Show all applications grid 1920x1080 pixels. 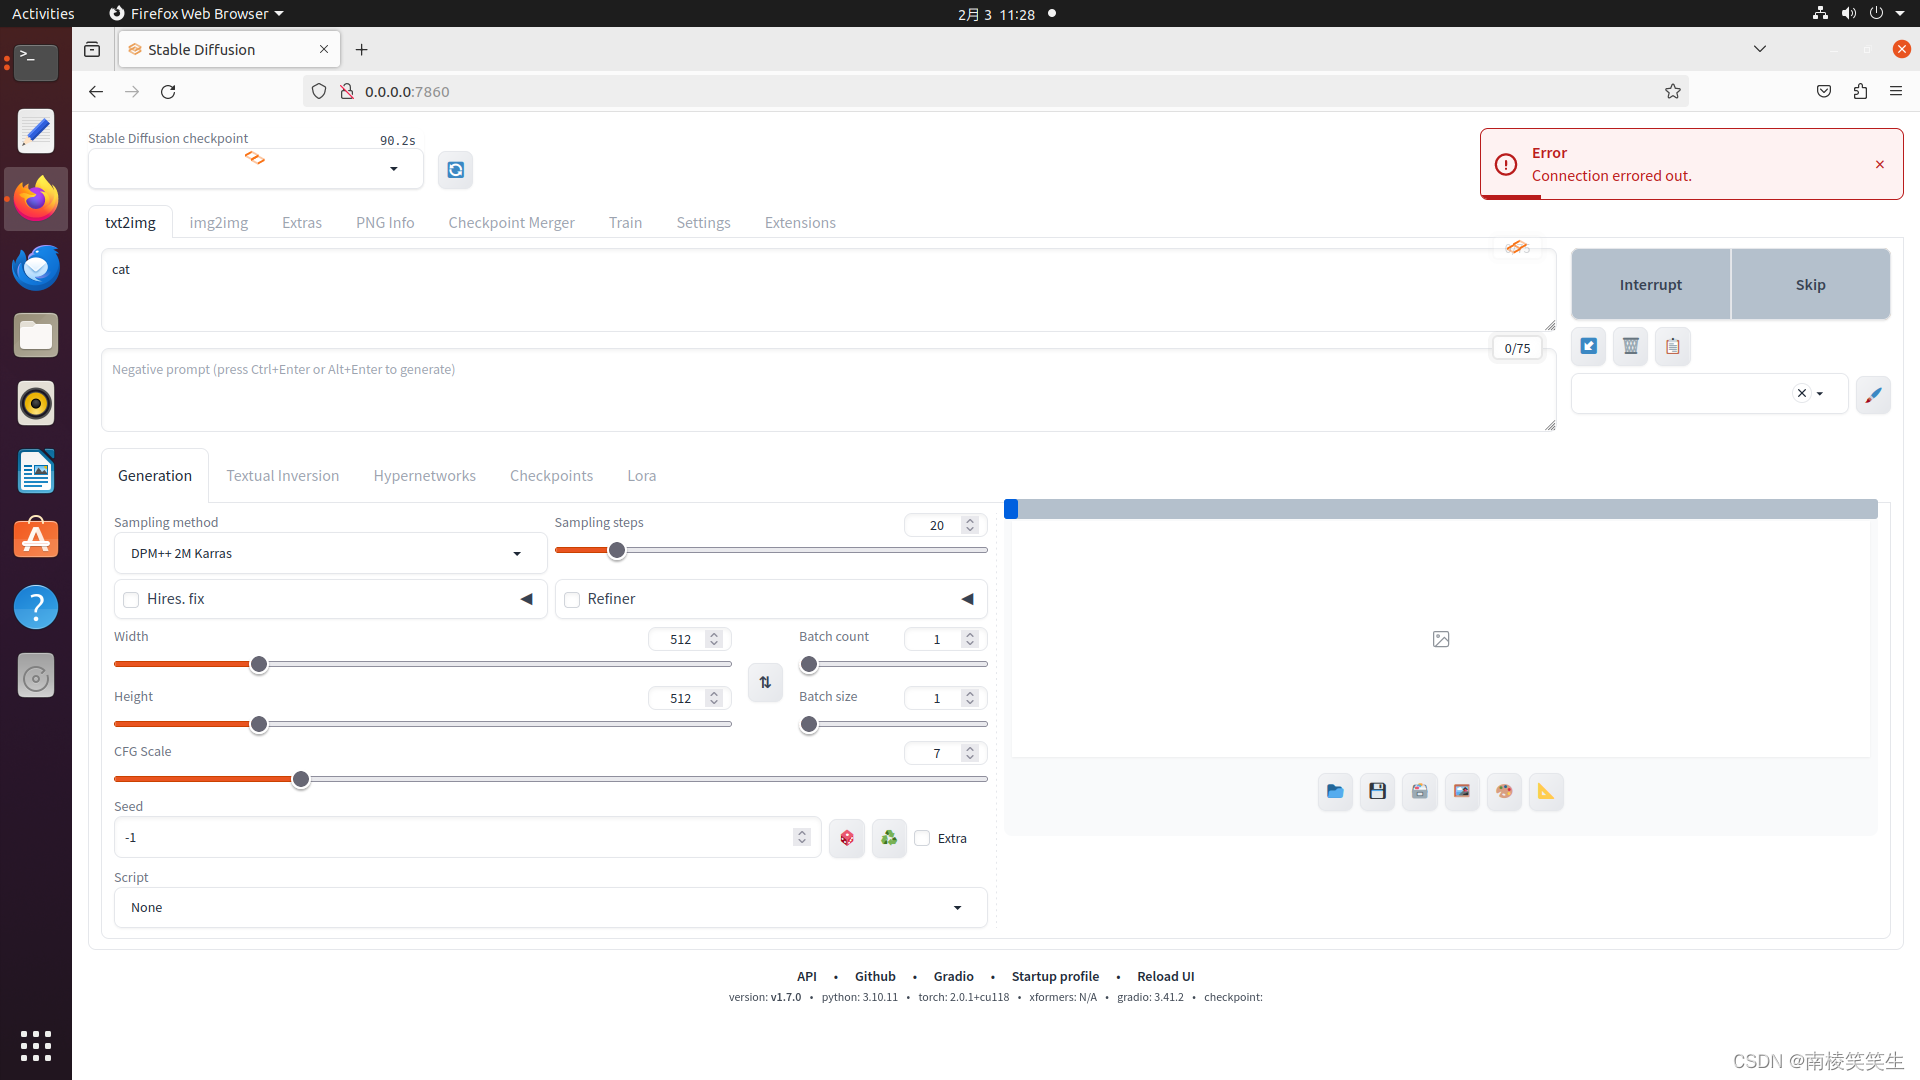(x=36, y=1045)
